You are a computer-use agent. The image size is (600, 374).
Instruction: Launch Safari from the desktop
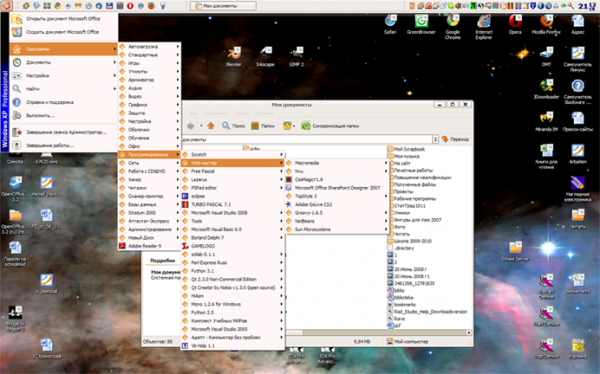390,24
